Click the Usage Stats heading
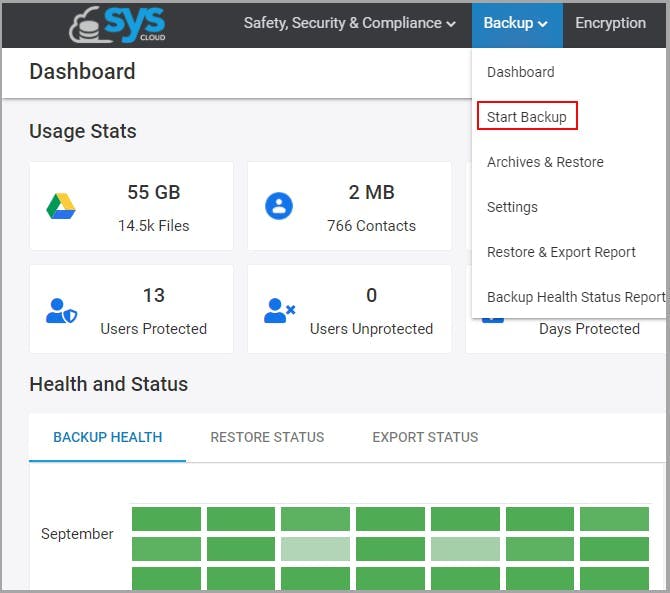670x593 pixels. pos(83,131)
